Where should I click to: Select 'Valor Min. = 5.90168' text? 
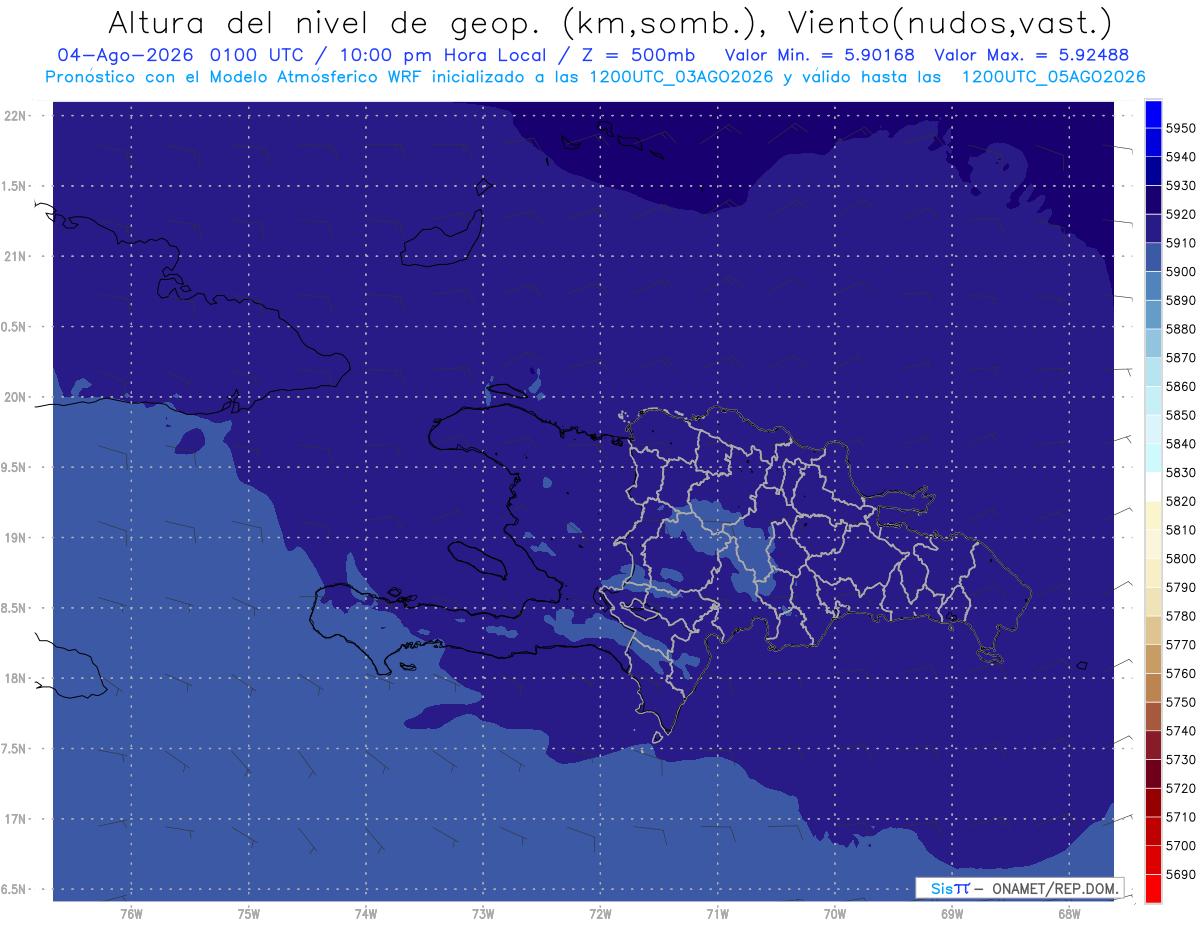[819, 55]
